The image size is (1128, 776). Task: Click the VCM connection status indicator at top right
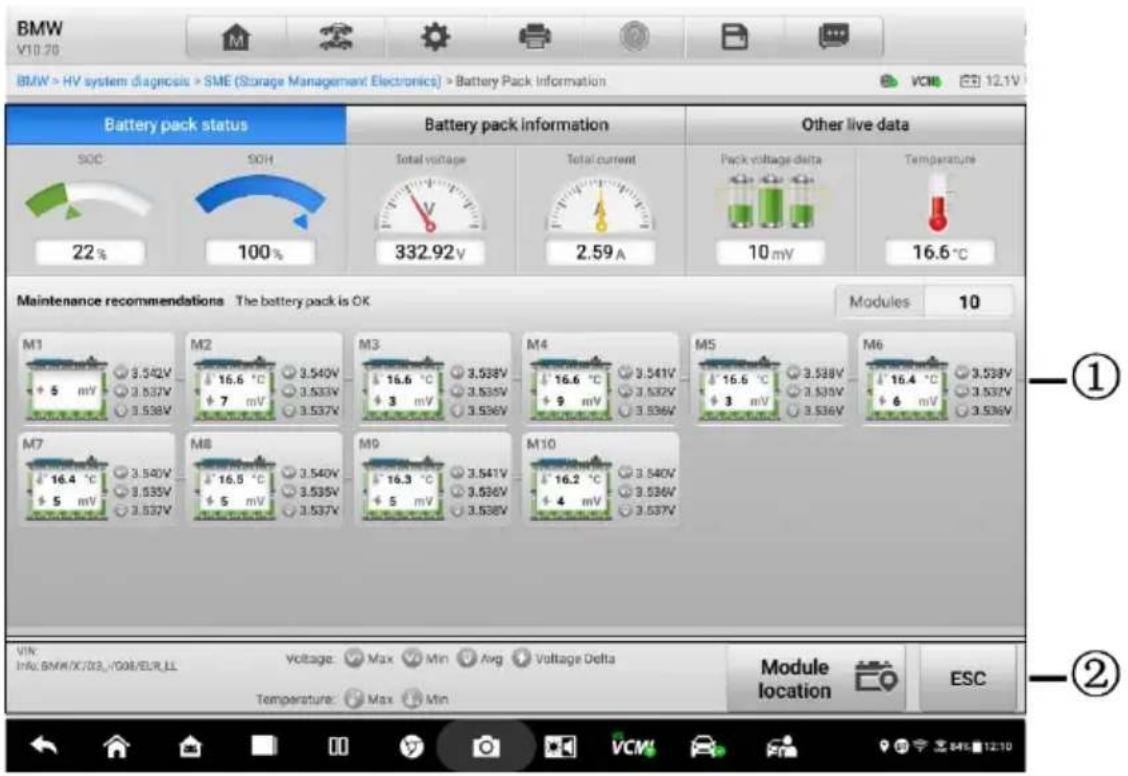pos(925,81)
